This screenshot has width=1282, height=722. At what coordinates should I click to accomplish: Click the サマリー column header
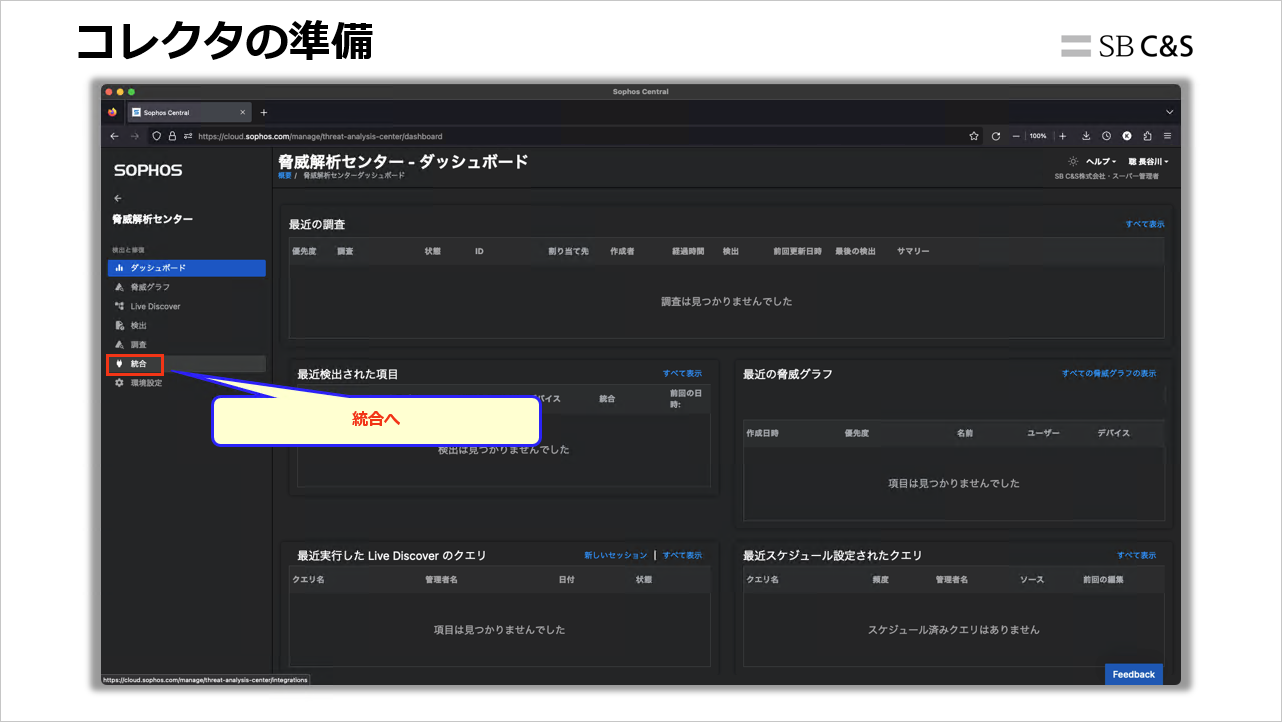coord(913,251)
